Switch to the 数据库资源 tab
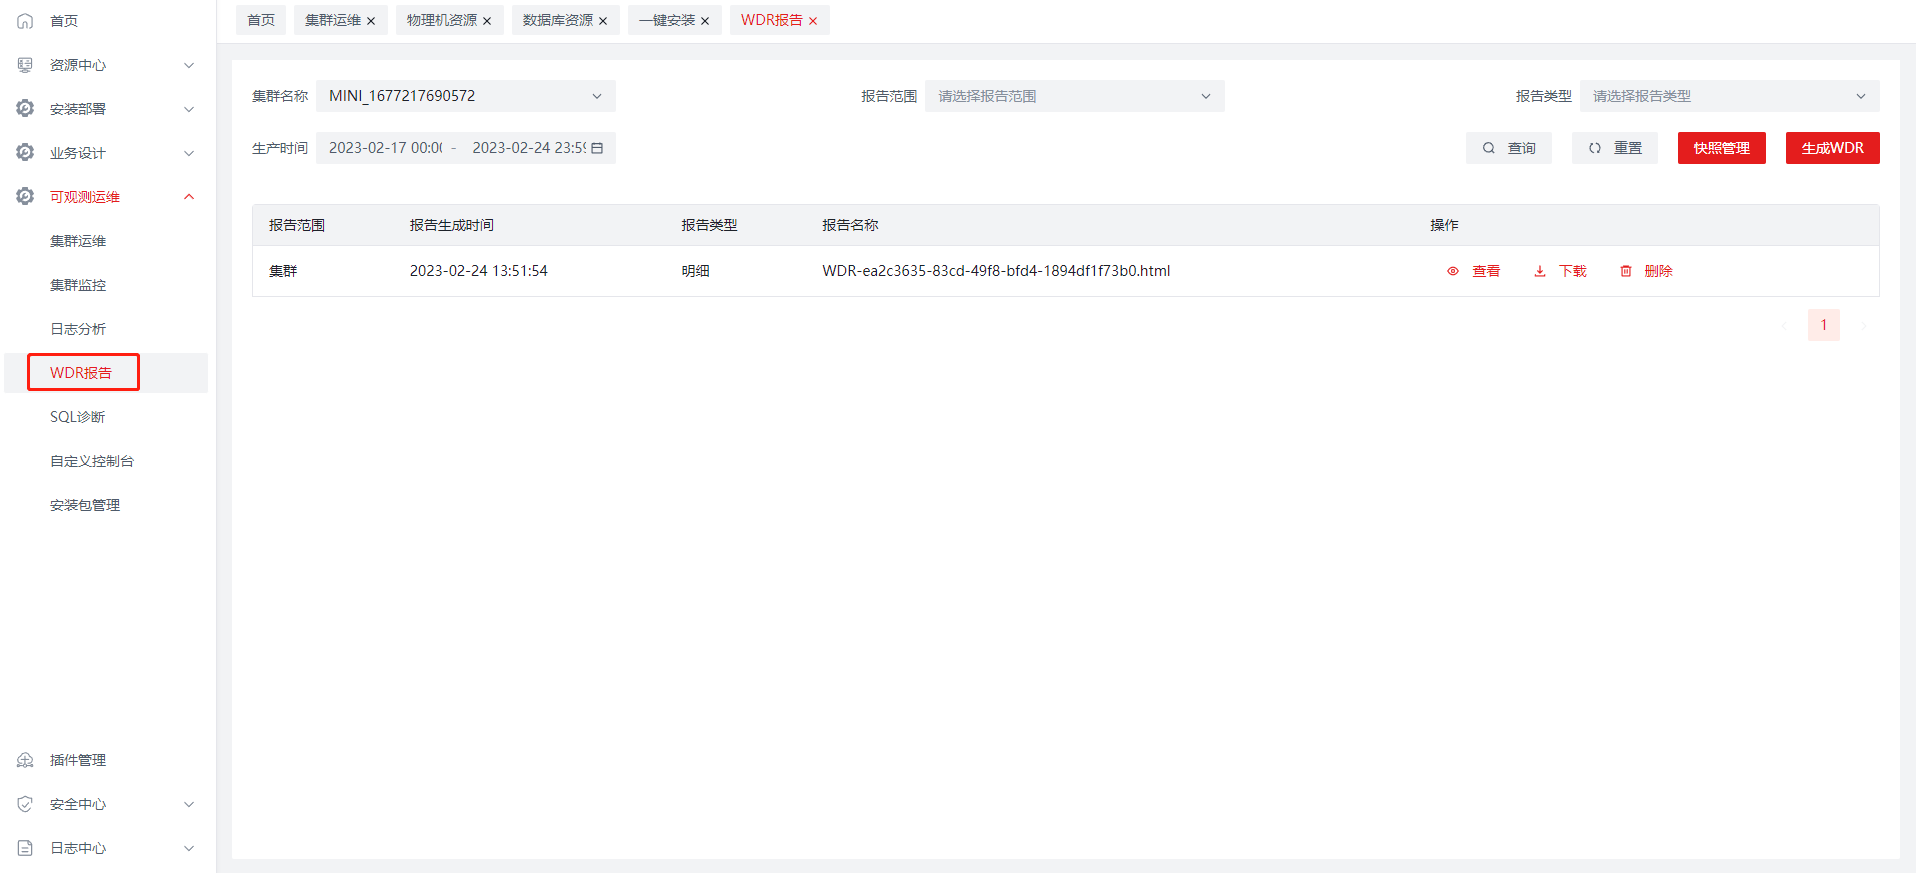1916x873 pixels. tap(557, 20)
